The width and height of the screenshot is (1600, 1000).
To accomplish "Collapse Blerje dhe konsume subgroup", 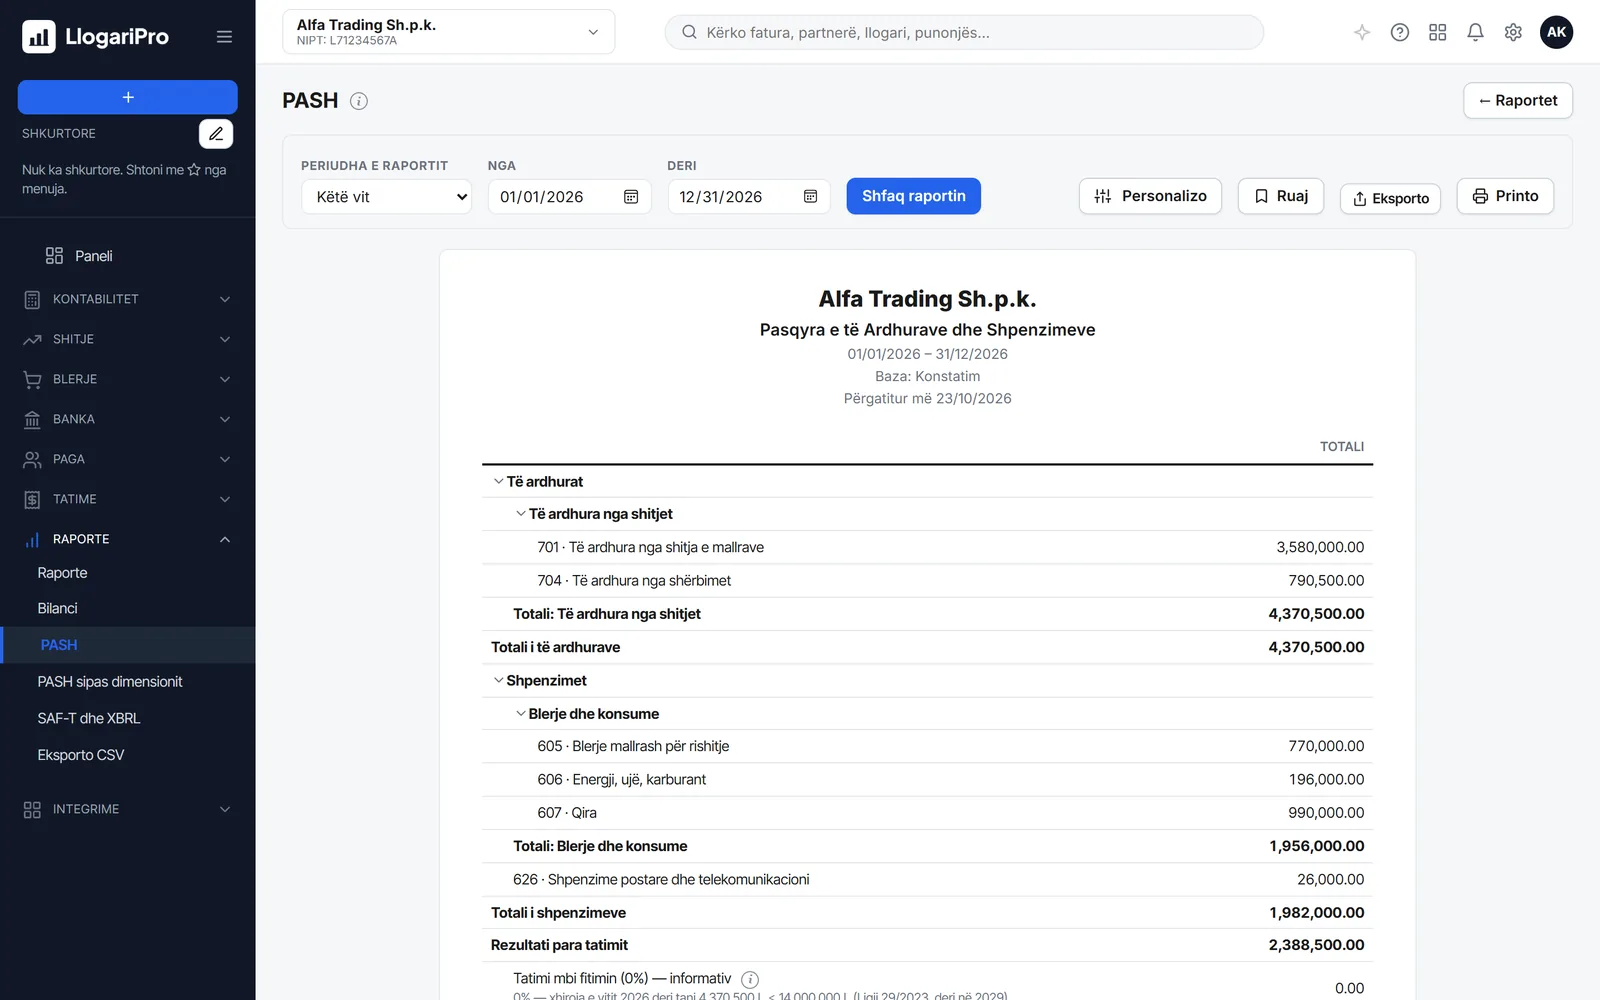I will point(520,713).
